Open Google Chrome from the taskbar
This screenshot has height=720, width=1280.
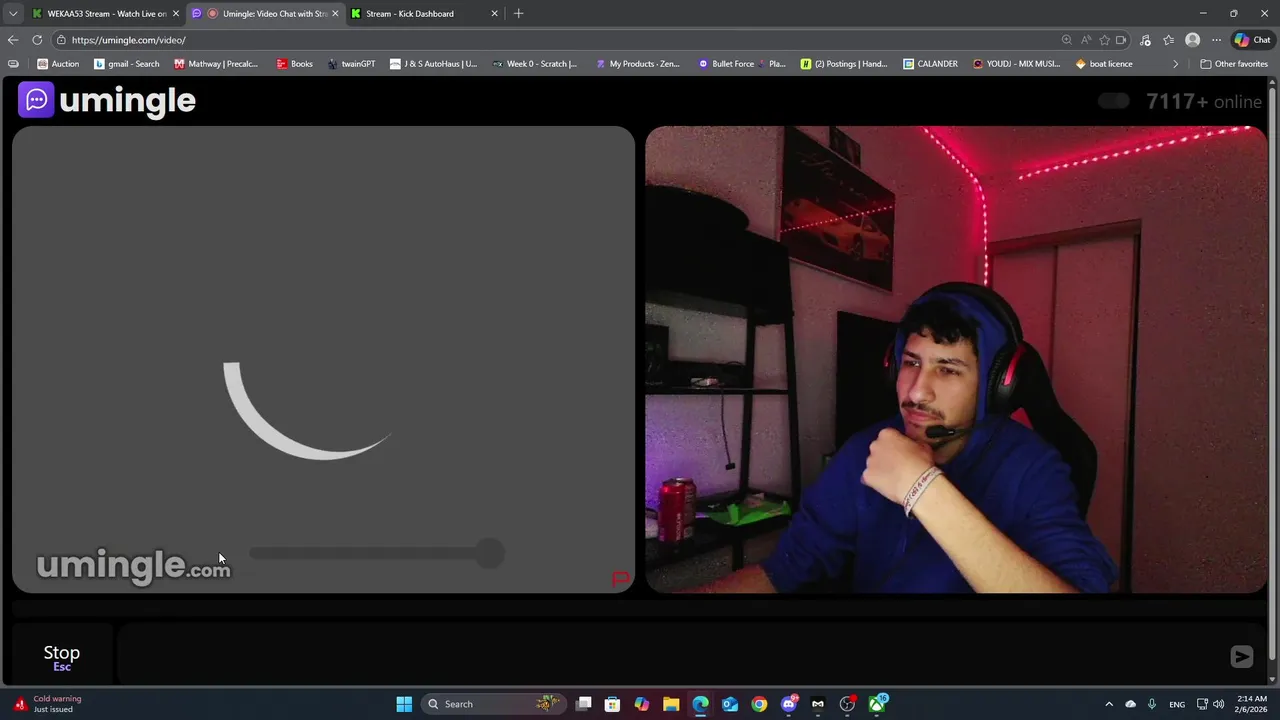(759, 704)
